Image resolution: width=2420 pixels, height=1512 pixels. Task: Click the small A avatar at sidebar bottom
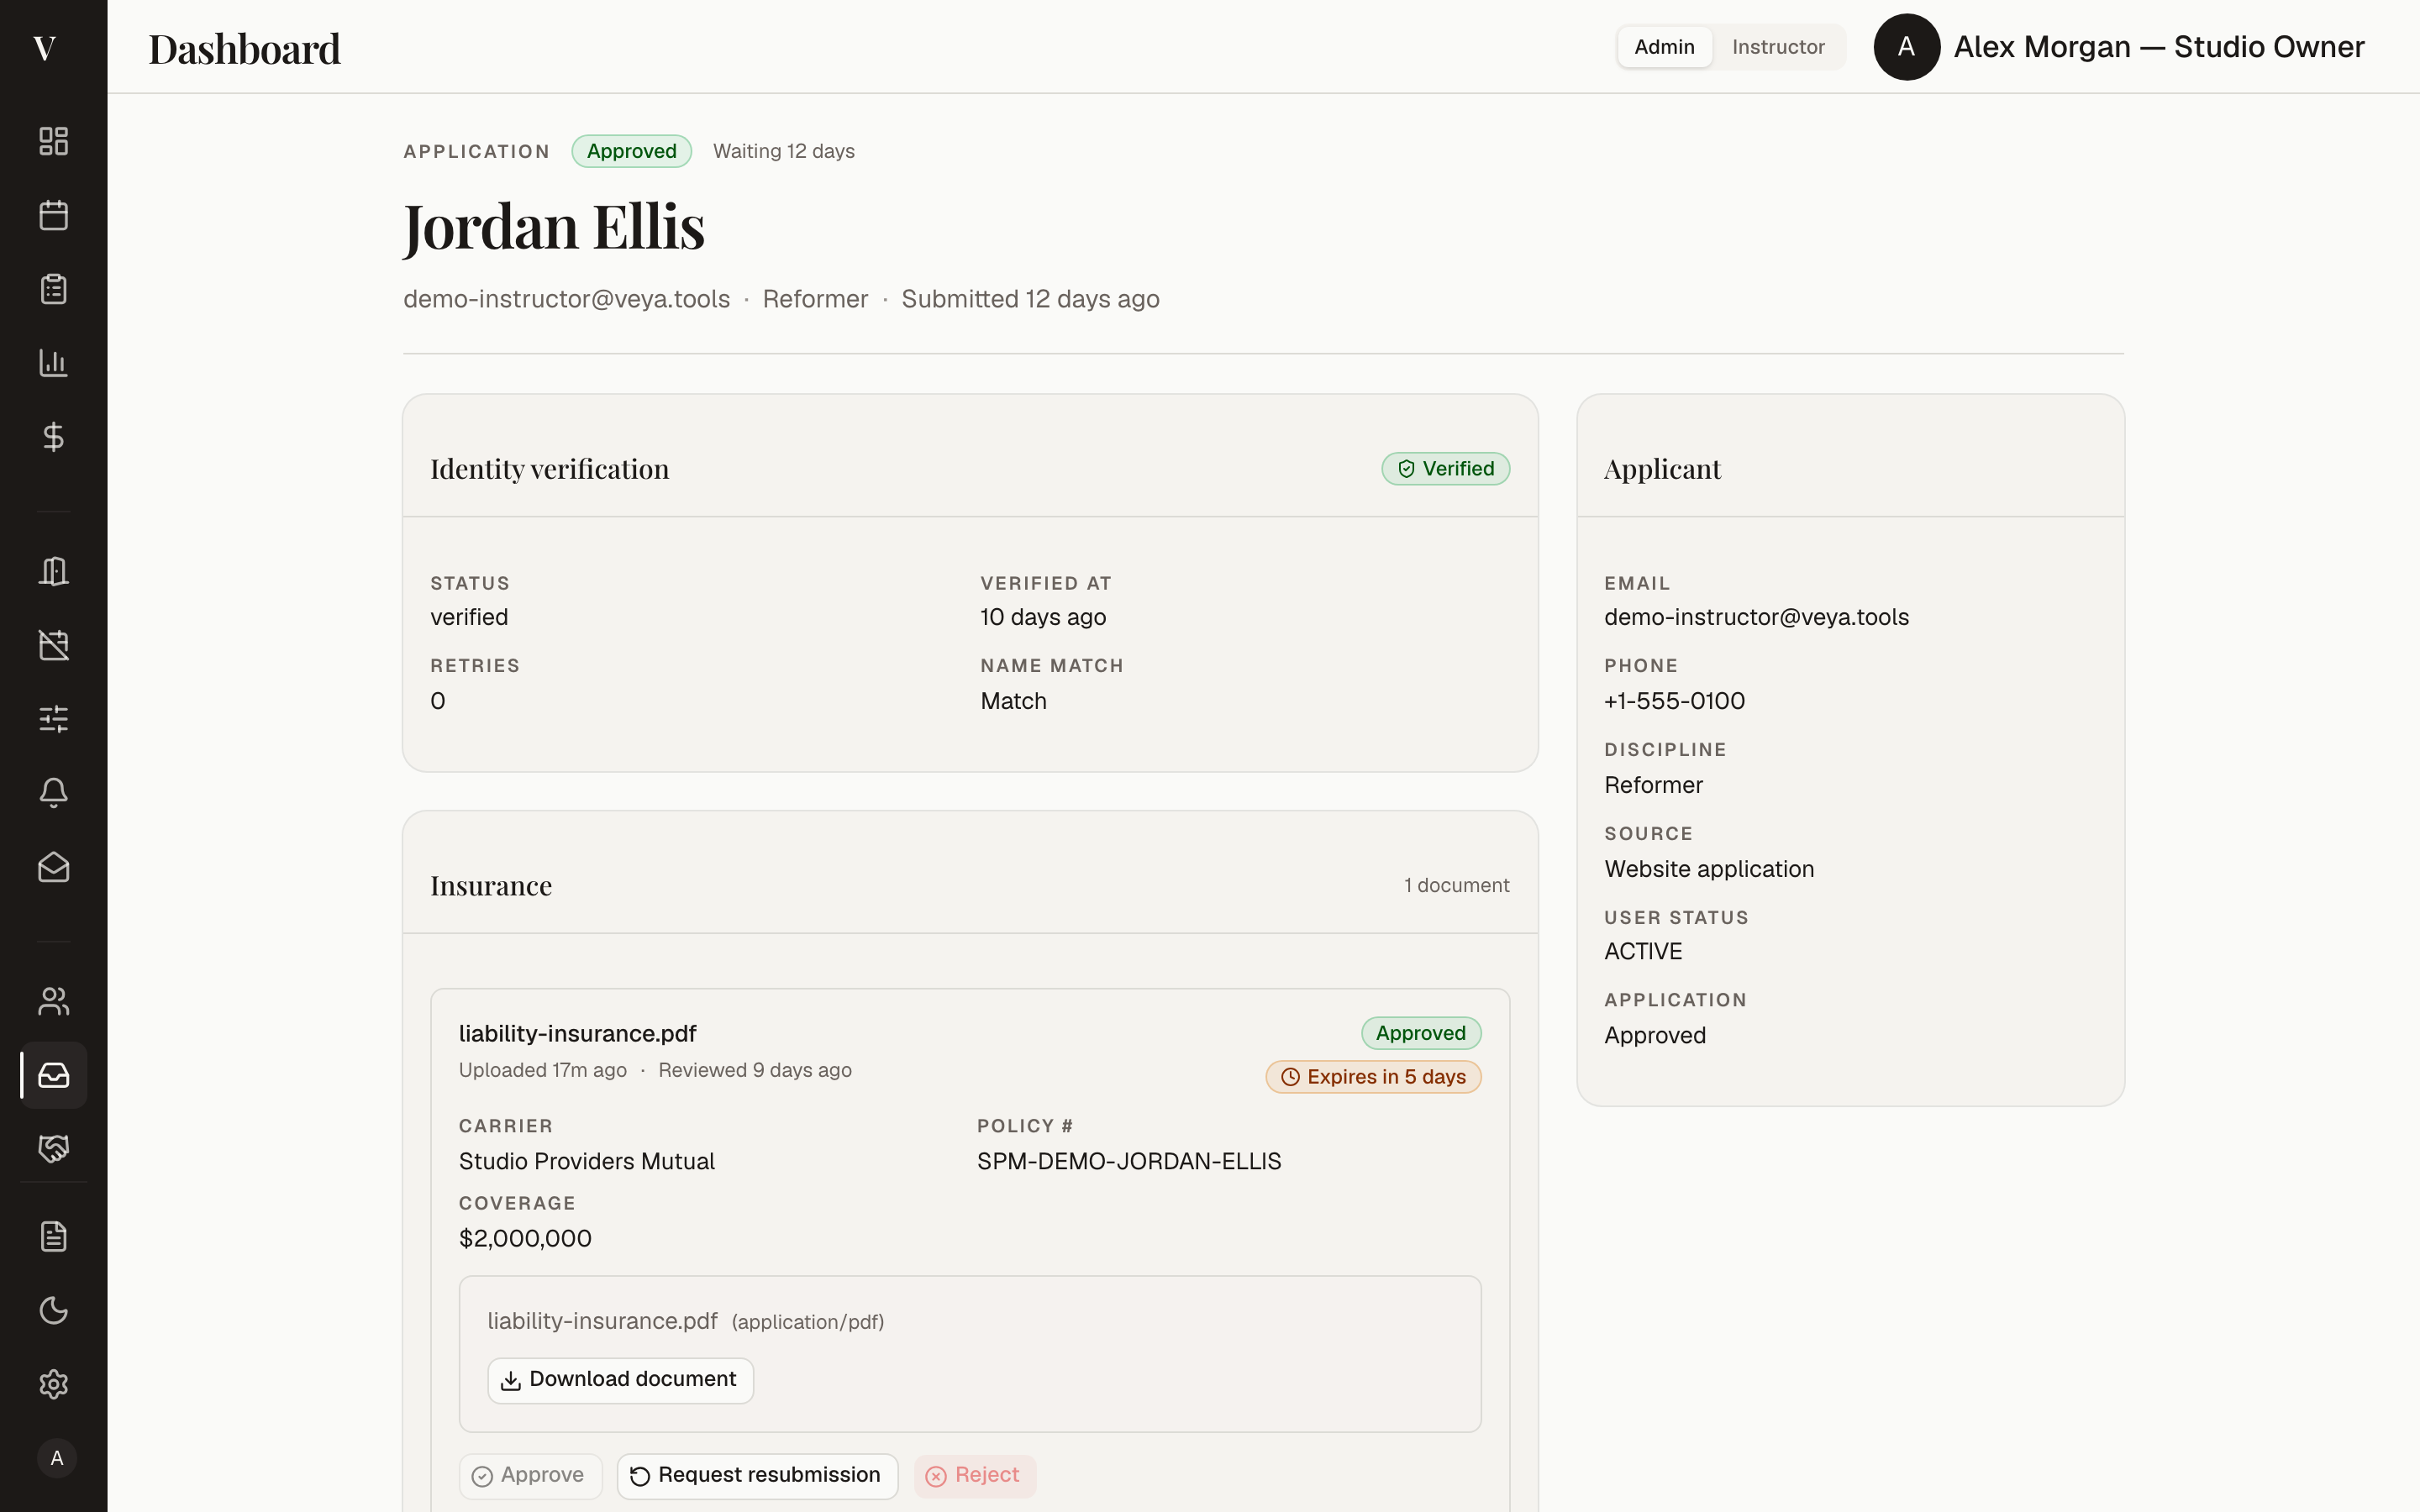(x=57, y=1459)
